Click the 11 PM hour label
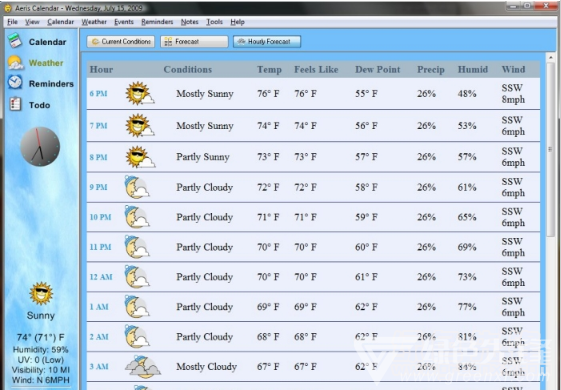The image size is (561, 390). pos(100,247)
